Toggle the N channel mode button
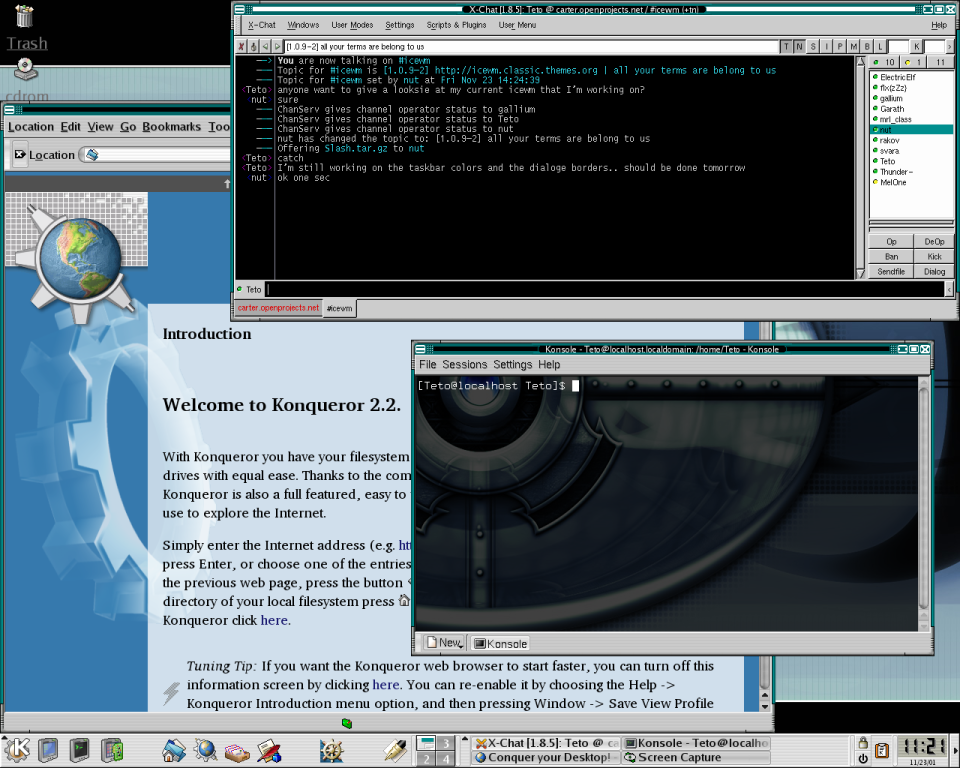Screen dimensions: 960x768 tap(800, 47)
